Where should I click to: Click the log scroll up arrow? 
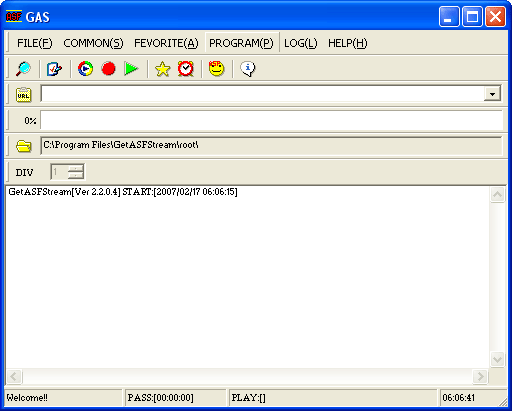click(x=497, y=194)
